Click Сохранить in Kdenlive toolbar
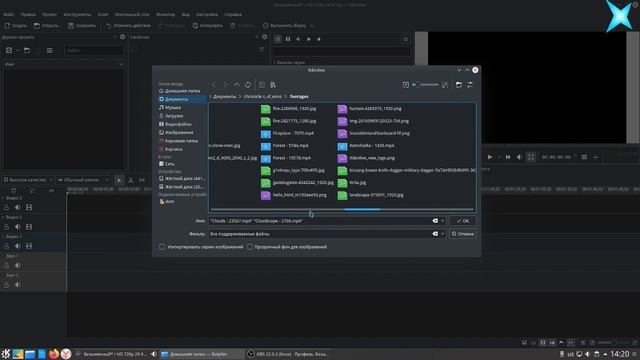The width and height of the screenshot is (640, 360). (x=82, y=26)
